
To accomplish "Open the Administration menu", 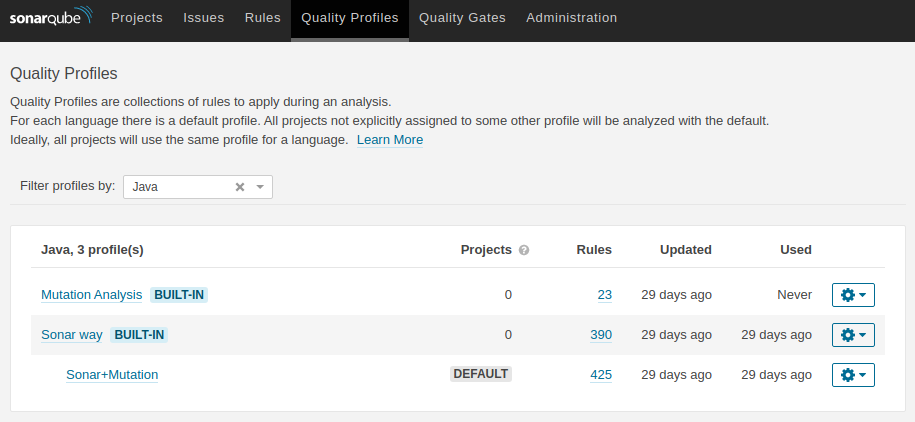I will tap(571, 18).
